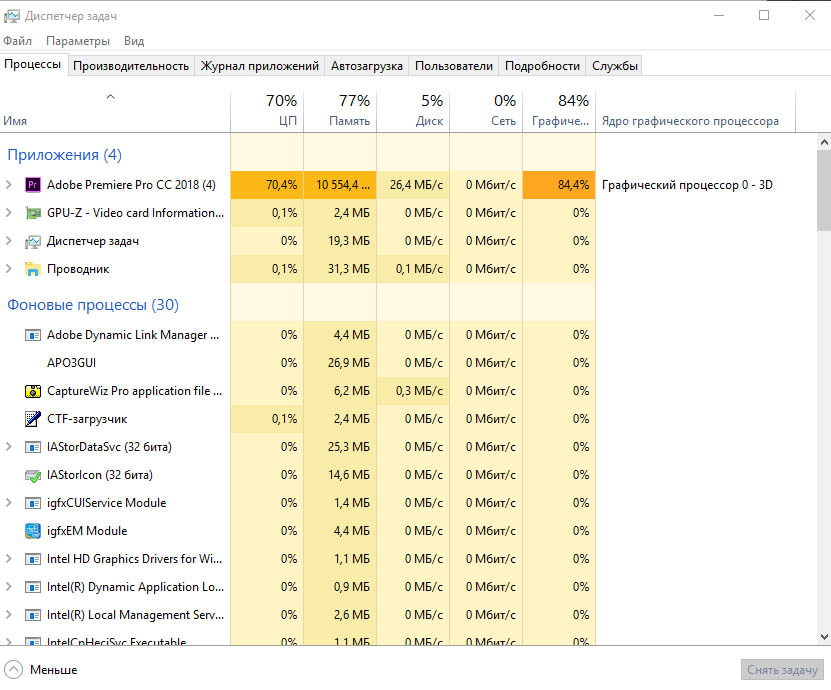Click the scrollbar up arrow
The width and height of the screenshot is (831, 690).
coord(824,142)
